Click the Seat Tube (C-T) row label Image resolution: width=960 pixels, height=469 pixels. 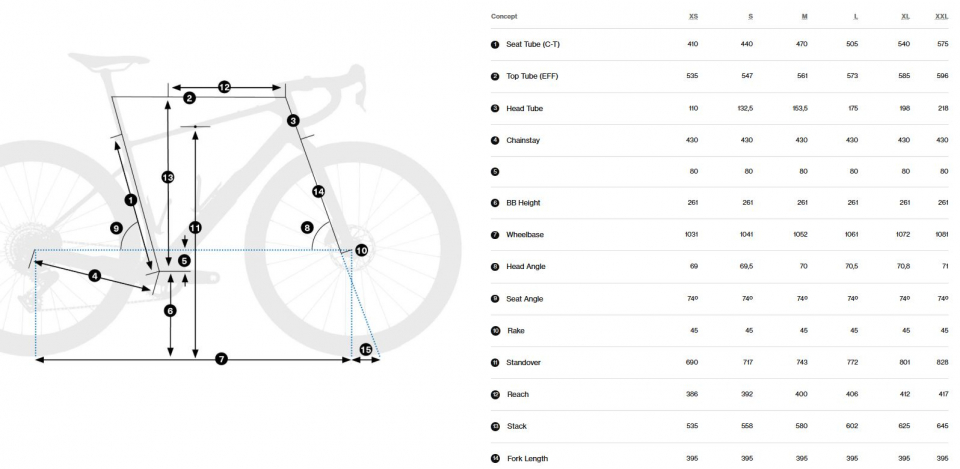pyautogui.click(x=533, y=44)
